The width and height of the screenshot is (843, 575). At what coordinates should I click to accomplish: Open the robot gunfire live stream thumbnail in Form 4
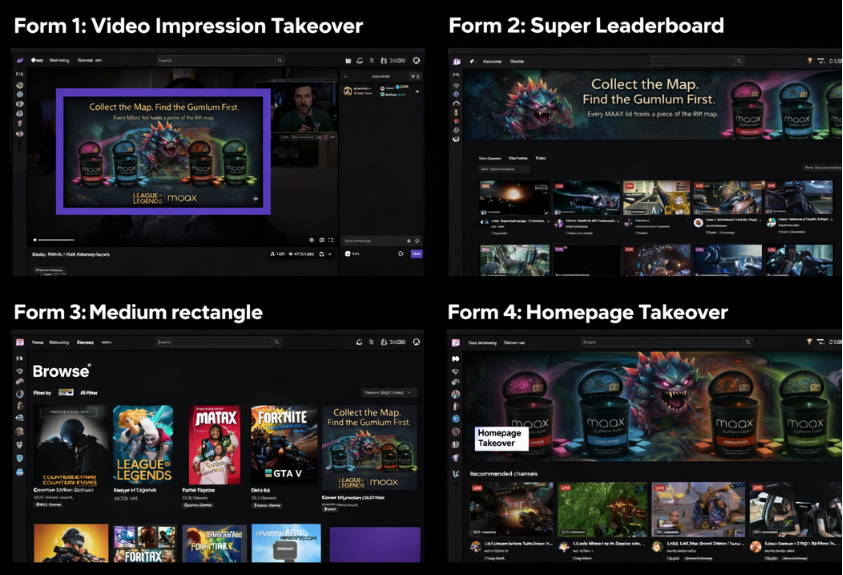(x=511, y=509)
